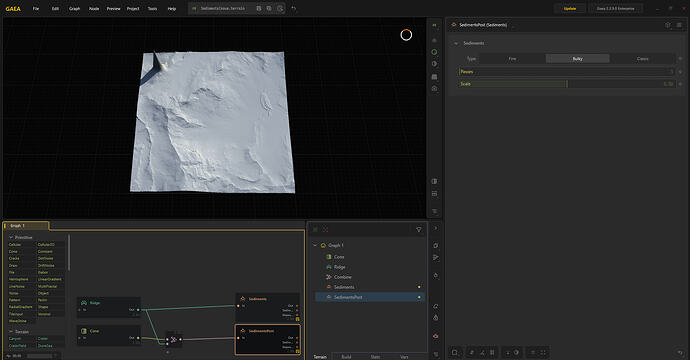Open the Edit menu
The height and width of the screenshot is (360, 690).
pos(55,8)
